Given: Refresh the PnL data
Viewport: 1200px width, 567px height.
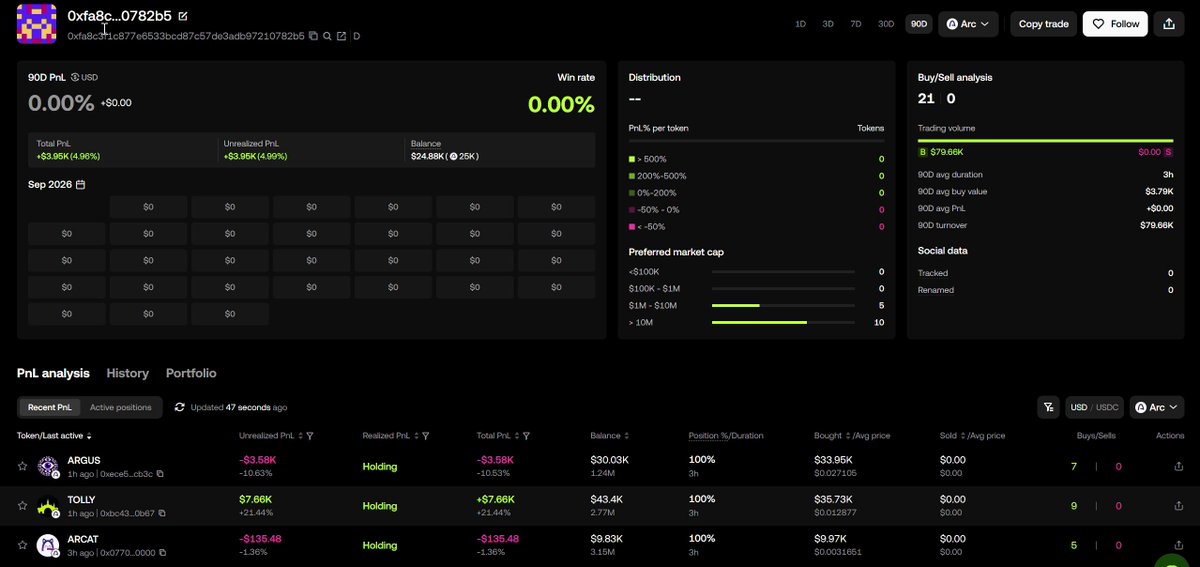Looking at the screenshot, I should tap(179, 407).
